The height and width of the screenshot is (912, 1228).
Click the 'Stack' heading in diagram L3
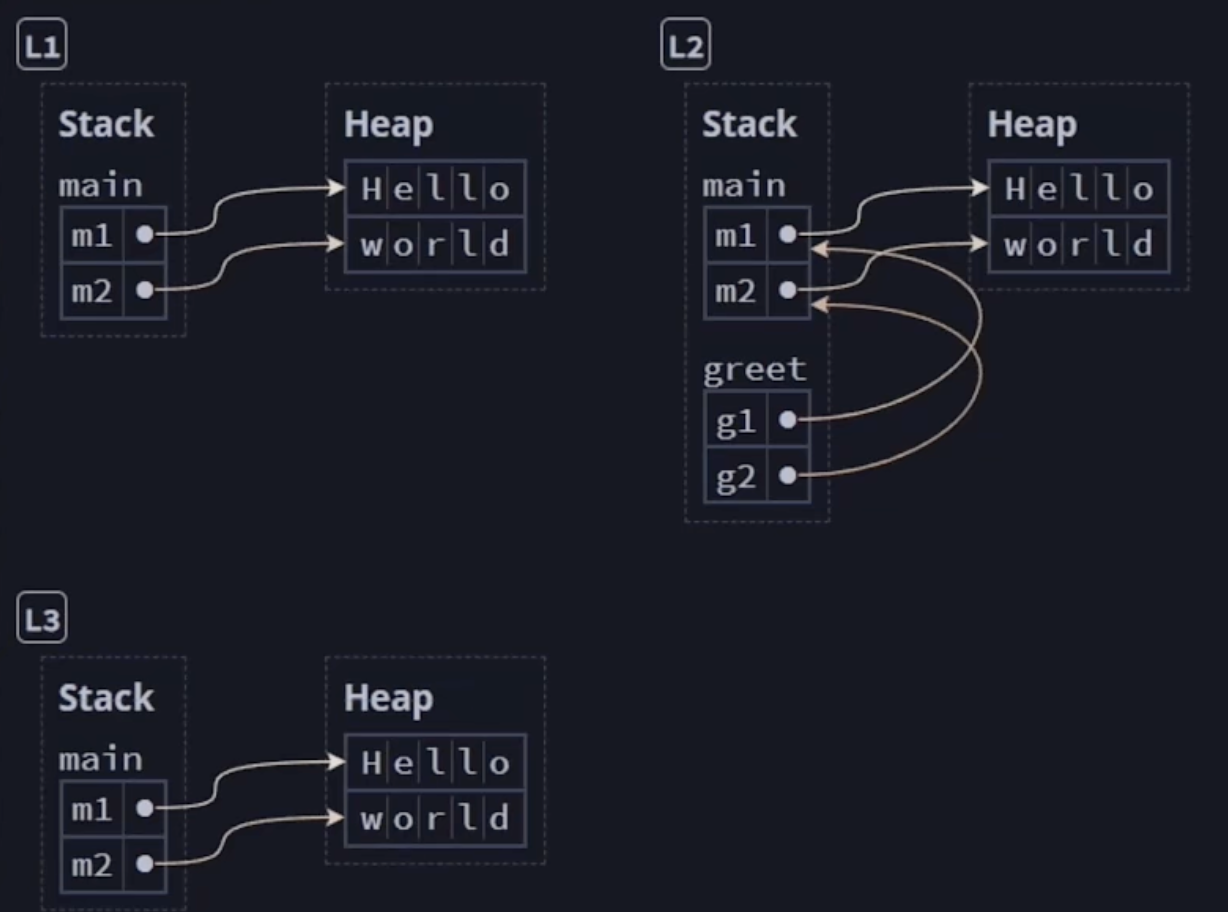click(x=106, y=698)
